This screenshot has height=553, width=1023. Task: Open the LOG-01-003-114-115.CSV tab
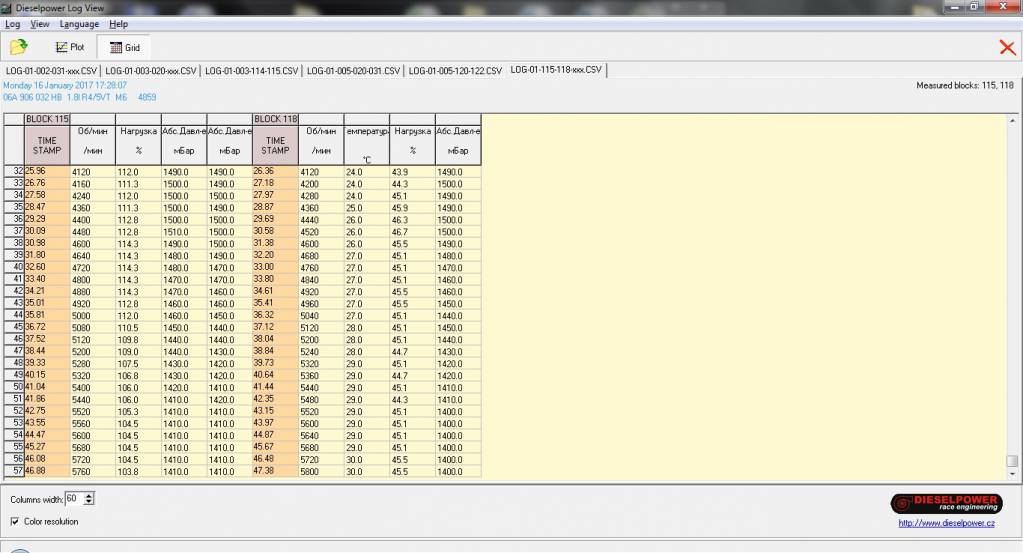tap(252, 71)
